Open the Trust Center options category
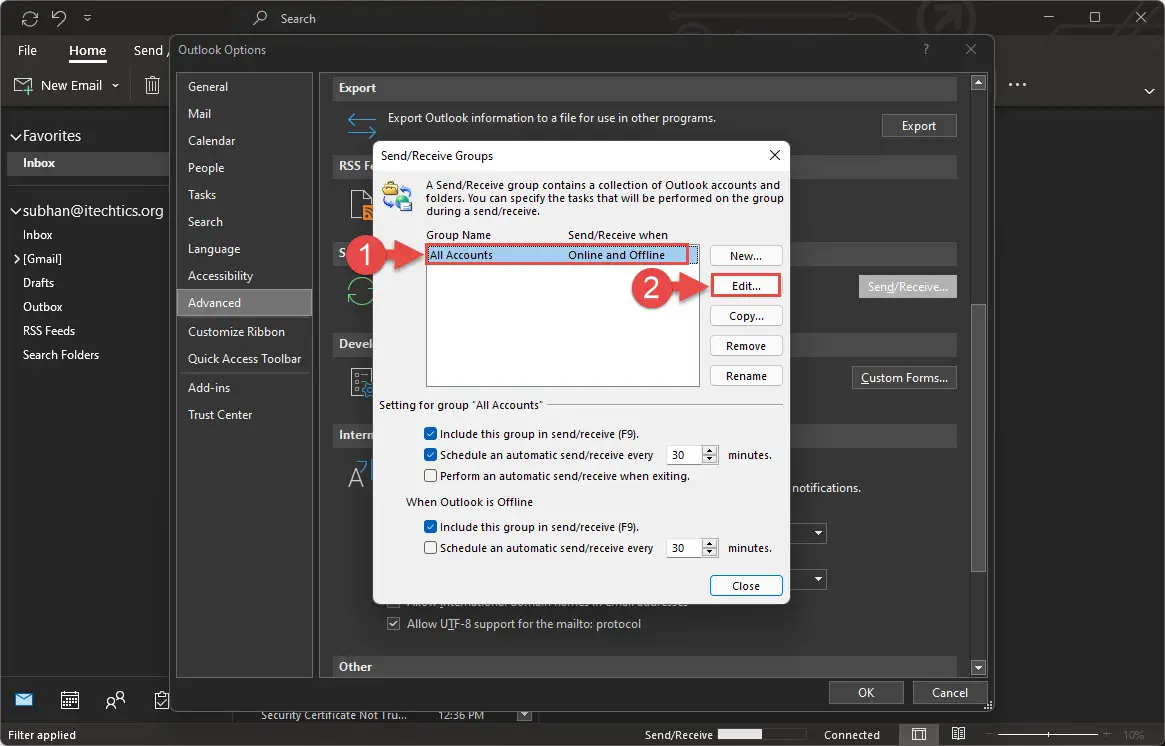Screen dimensions: 1165x746 [x=244, y=415]
